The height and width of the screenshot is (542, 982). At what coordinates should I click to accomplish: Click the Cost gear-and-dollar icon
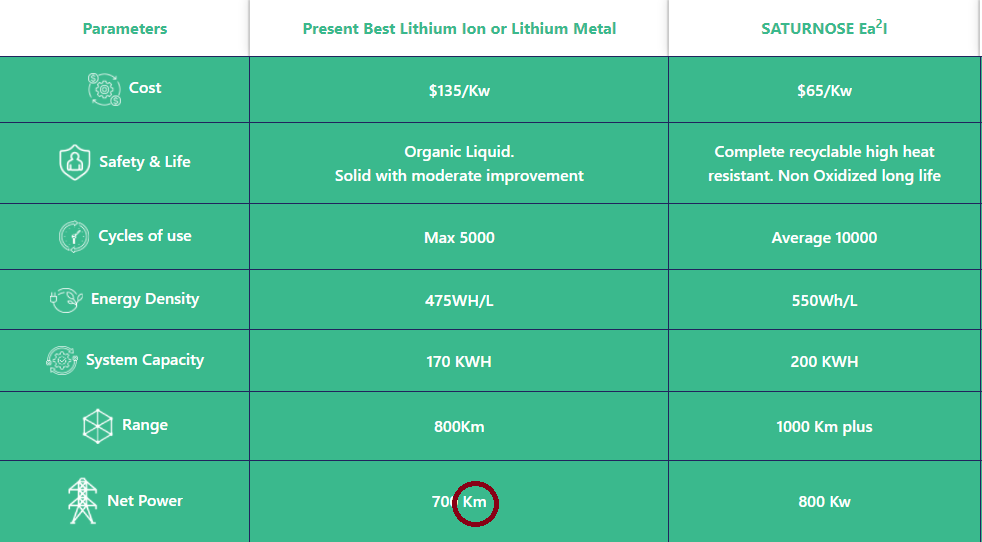pos(104,90)
